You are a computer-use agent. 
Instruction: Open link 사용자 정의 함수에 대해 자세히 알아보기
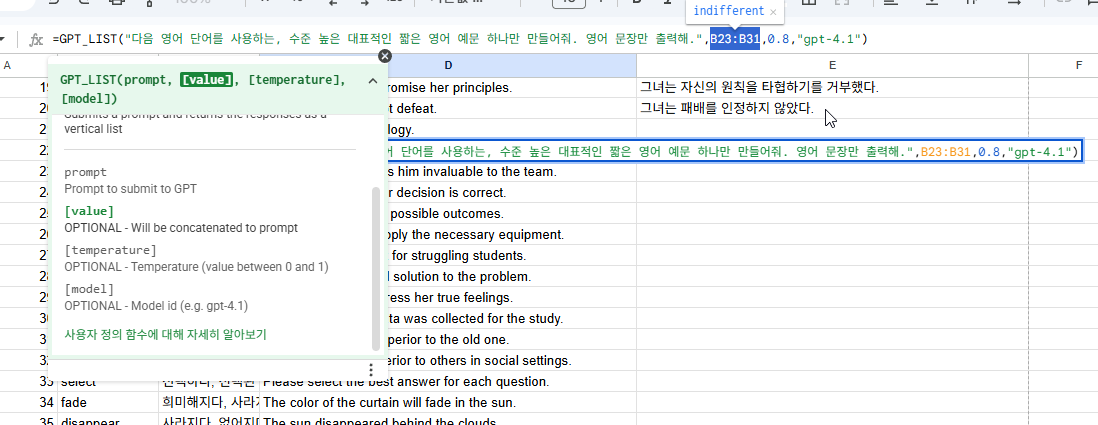pos(165,335)
